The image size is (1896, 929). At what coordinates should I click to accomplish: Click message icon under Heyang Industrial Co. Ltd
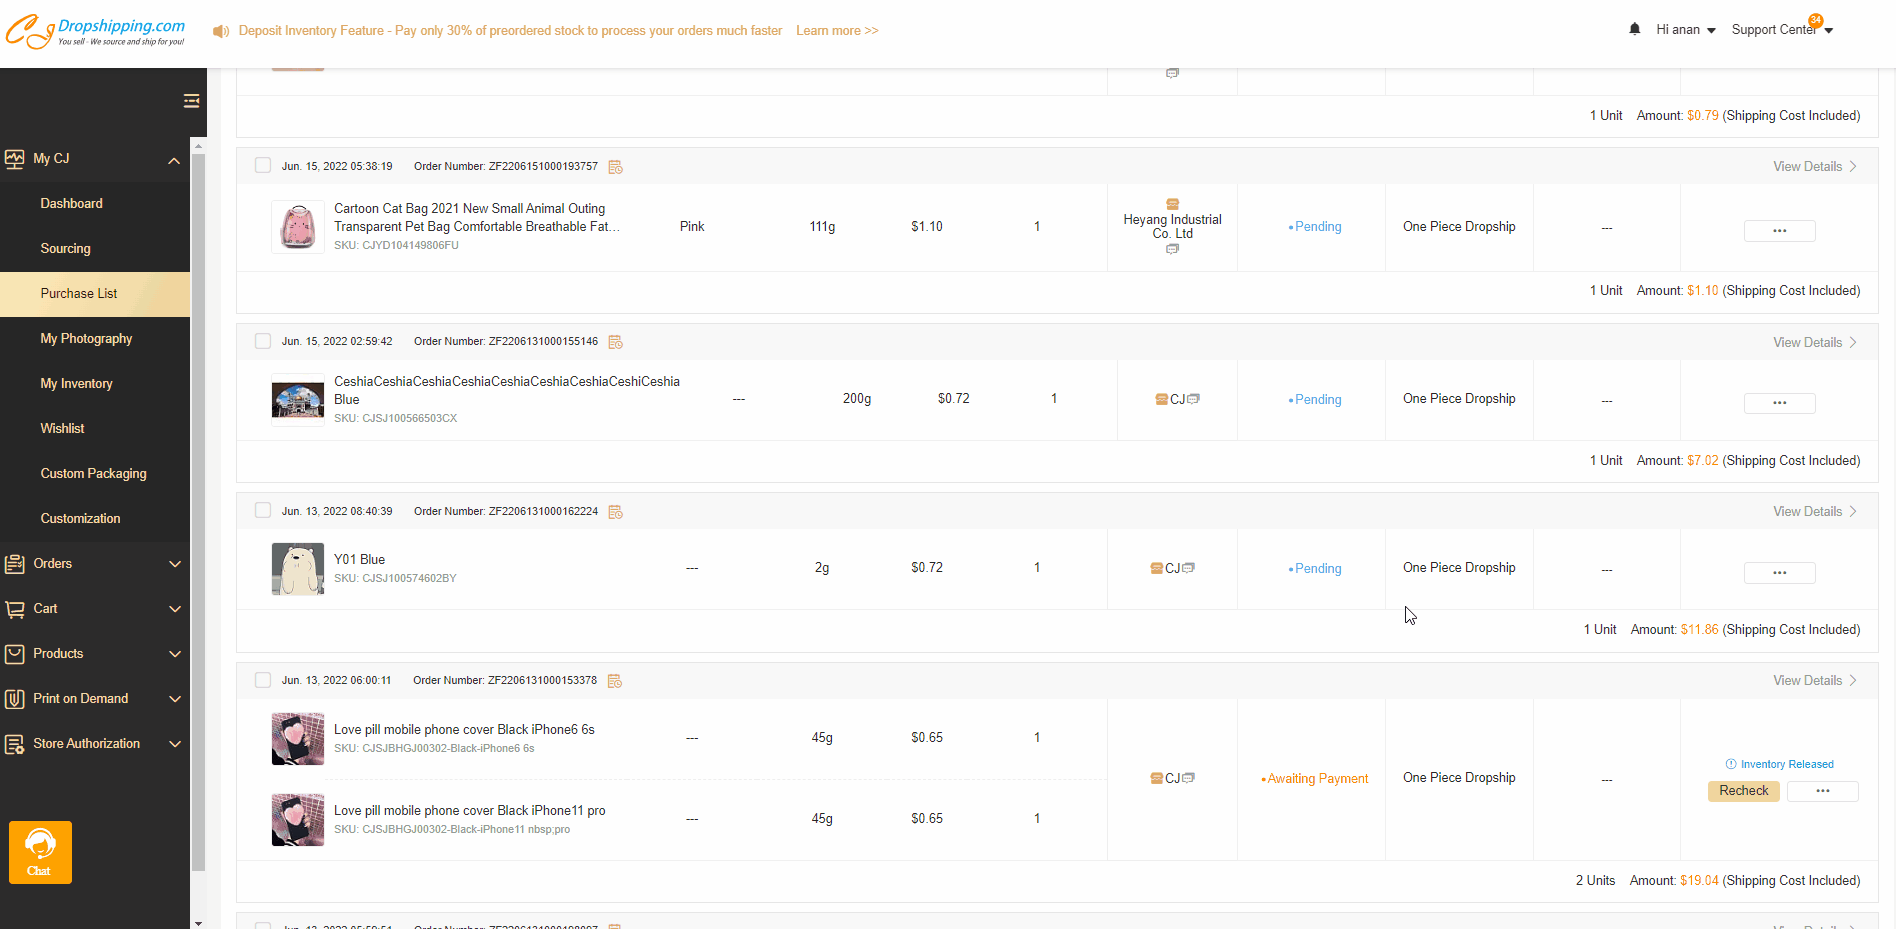pyautogui.click(x=1172, y=249)
